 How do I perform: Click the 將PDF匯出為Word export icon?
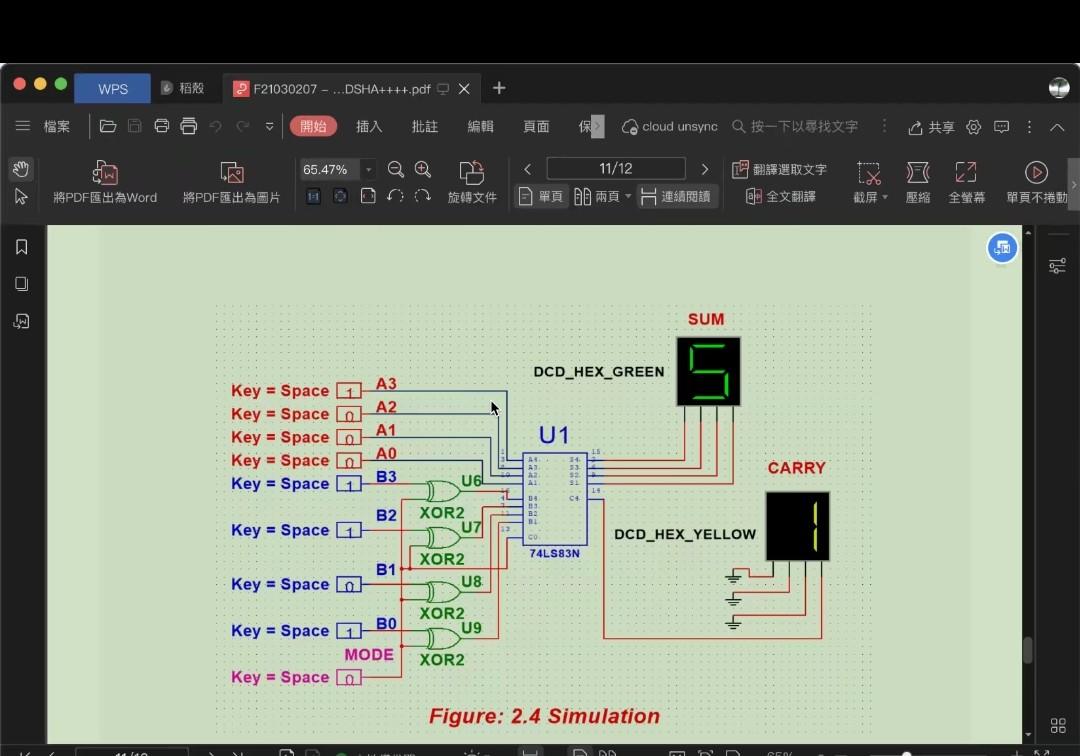(104, 172)
